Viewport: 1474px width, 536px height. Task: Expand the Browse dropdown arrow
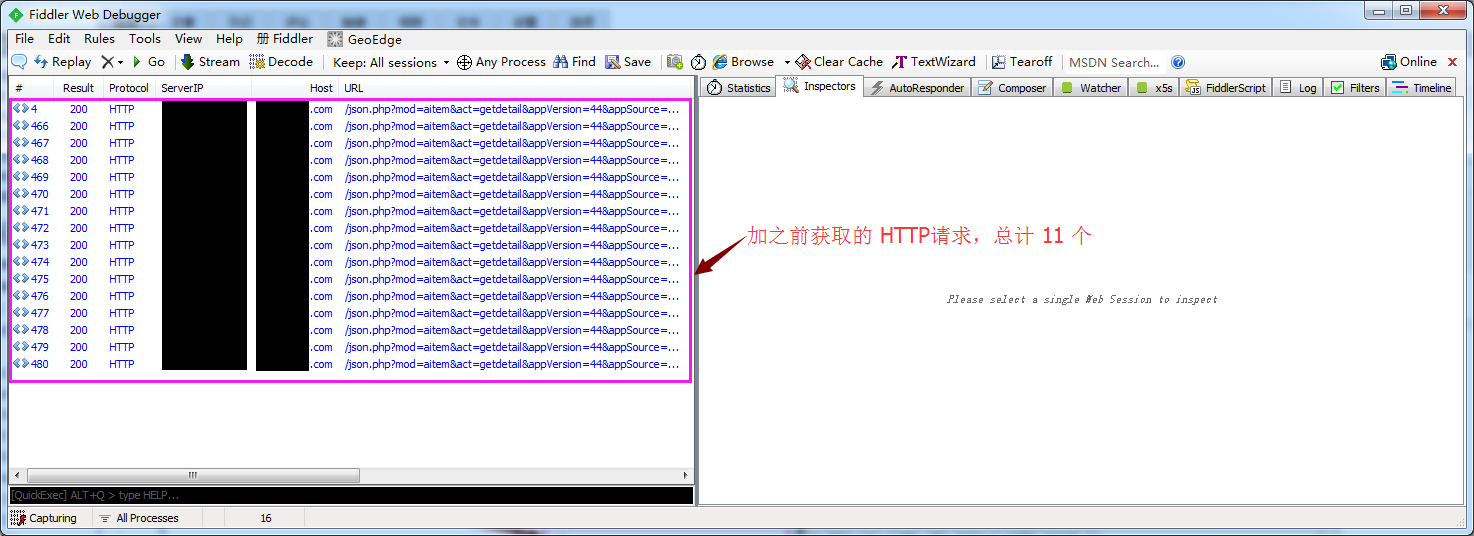[x=787, y=62]
